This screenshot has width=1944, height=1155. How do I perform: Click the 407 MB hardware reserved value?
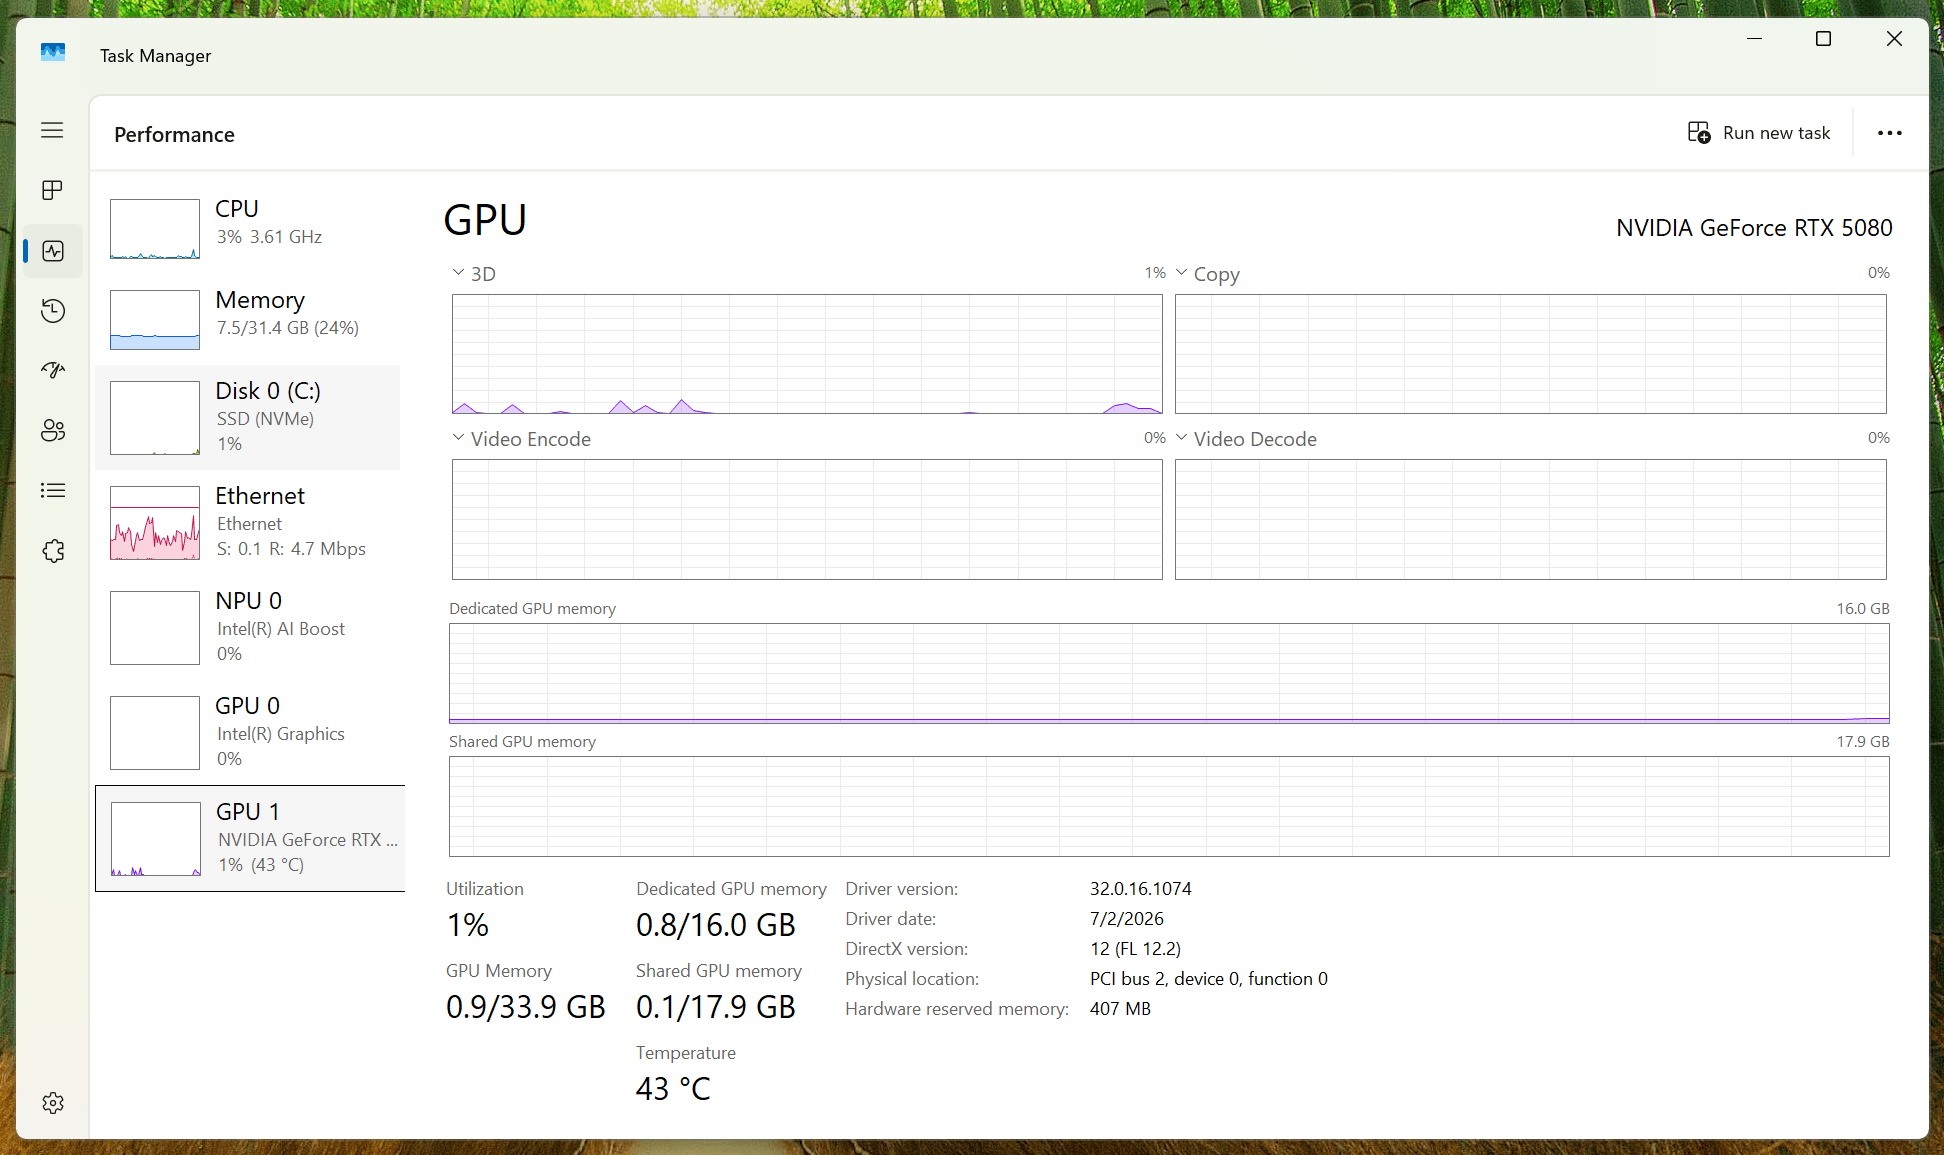click(1120, 1008)
